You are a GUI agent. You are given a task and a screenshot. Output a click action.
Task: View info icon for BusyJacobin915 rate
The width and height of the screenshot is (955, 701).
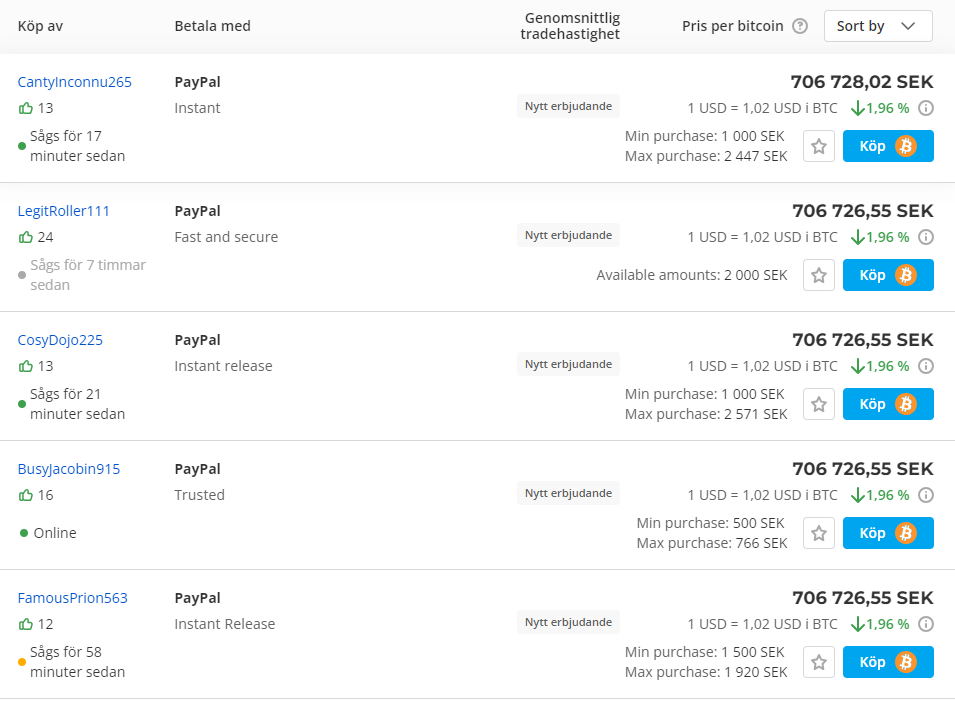(x=926, y=495)
